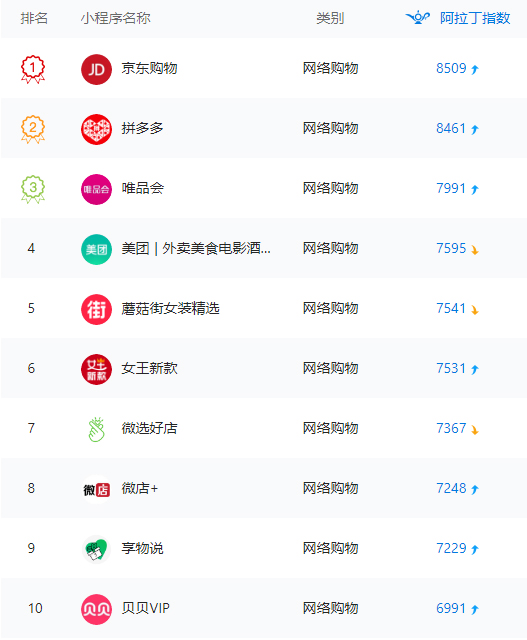Click the 8509 index value

pyautogui.click(x=451, y=68)
